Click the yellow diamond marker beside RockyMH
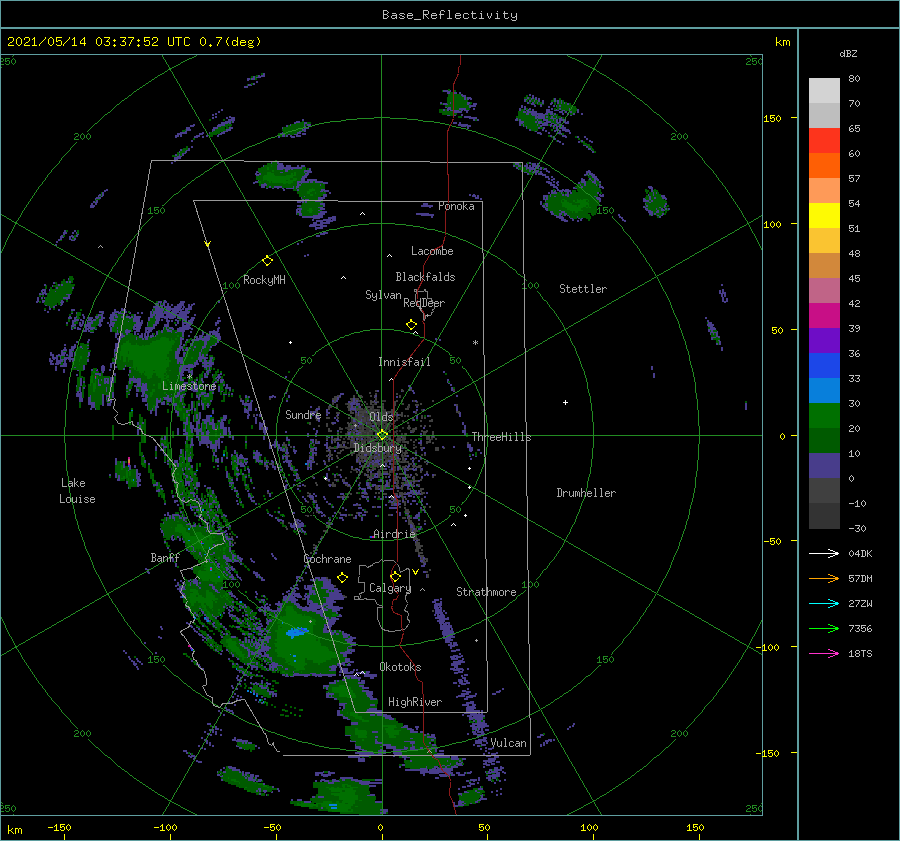This screenshot has height=841, width=900. pyautogui.click(x=267, y=261)
